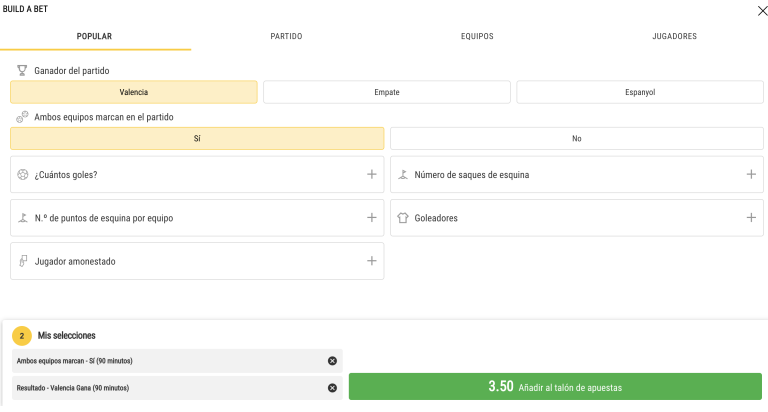This screenshot has height=412, width=768.
Task: Expand Número de saques de esquina
Action: (751, 175)
